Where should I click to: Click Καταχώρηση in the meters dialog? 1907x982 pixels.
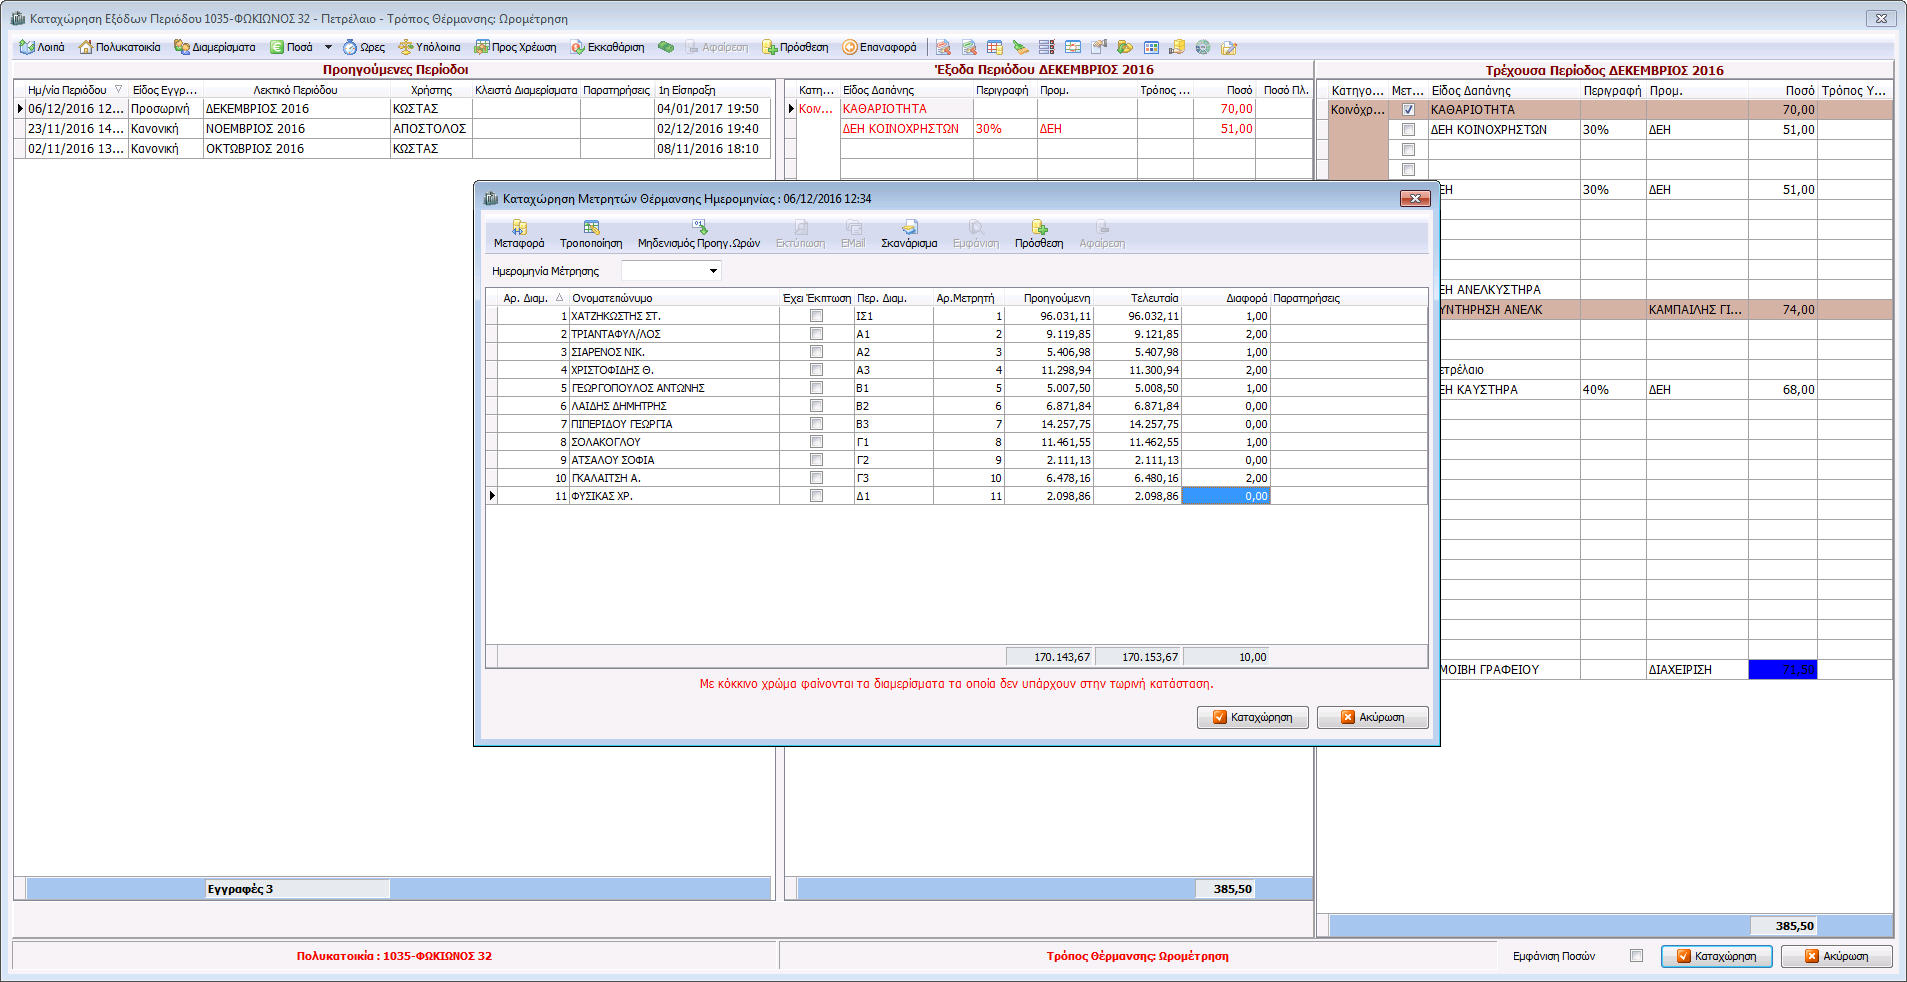1252,717
